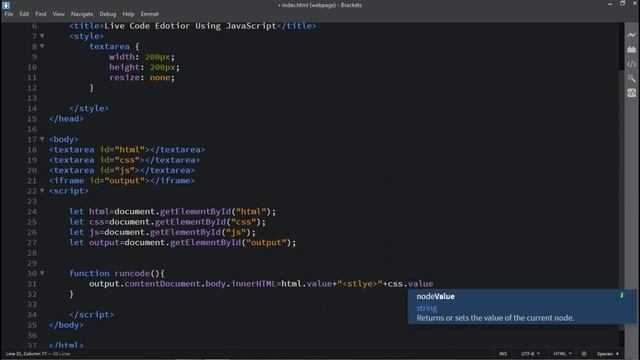The height and width of the screenshot is (360, 640).
Task: Click the bottom-most icon in right toolbar
Action: tap(631, 93)
